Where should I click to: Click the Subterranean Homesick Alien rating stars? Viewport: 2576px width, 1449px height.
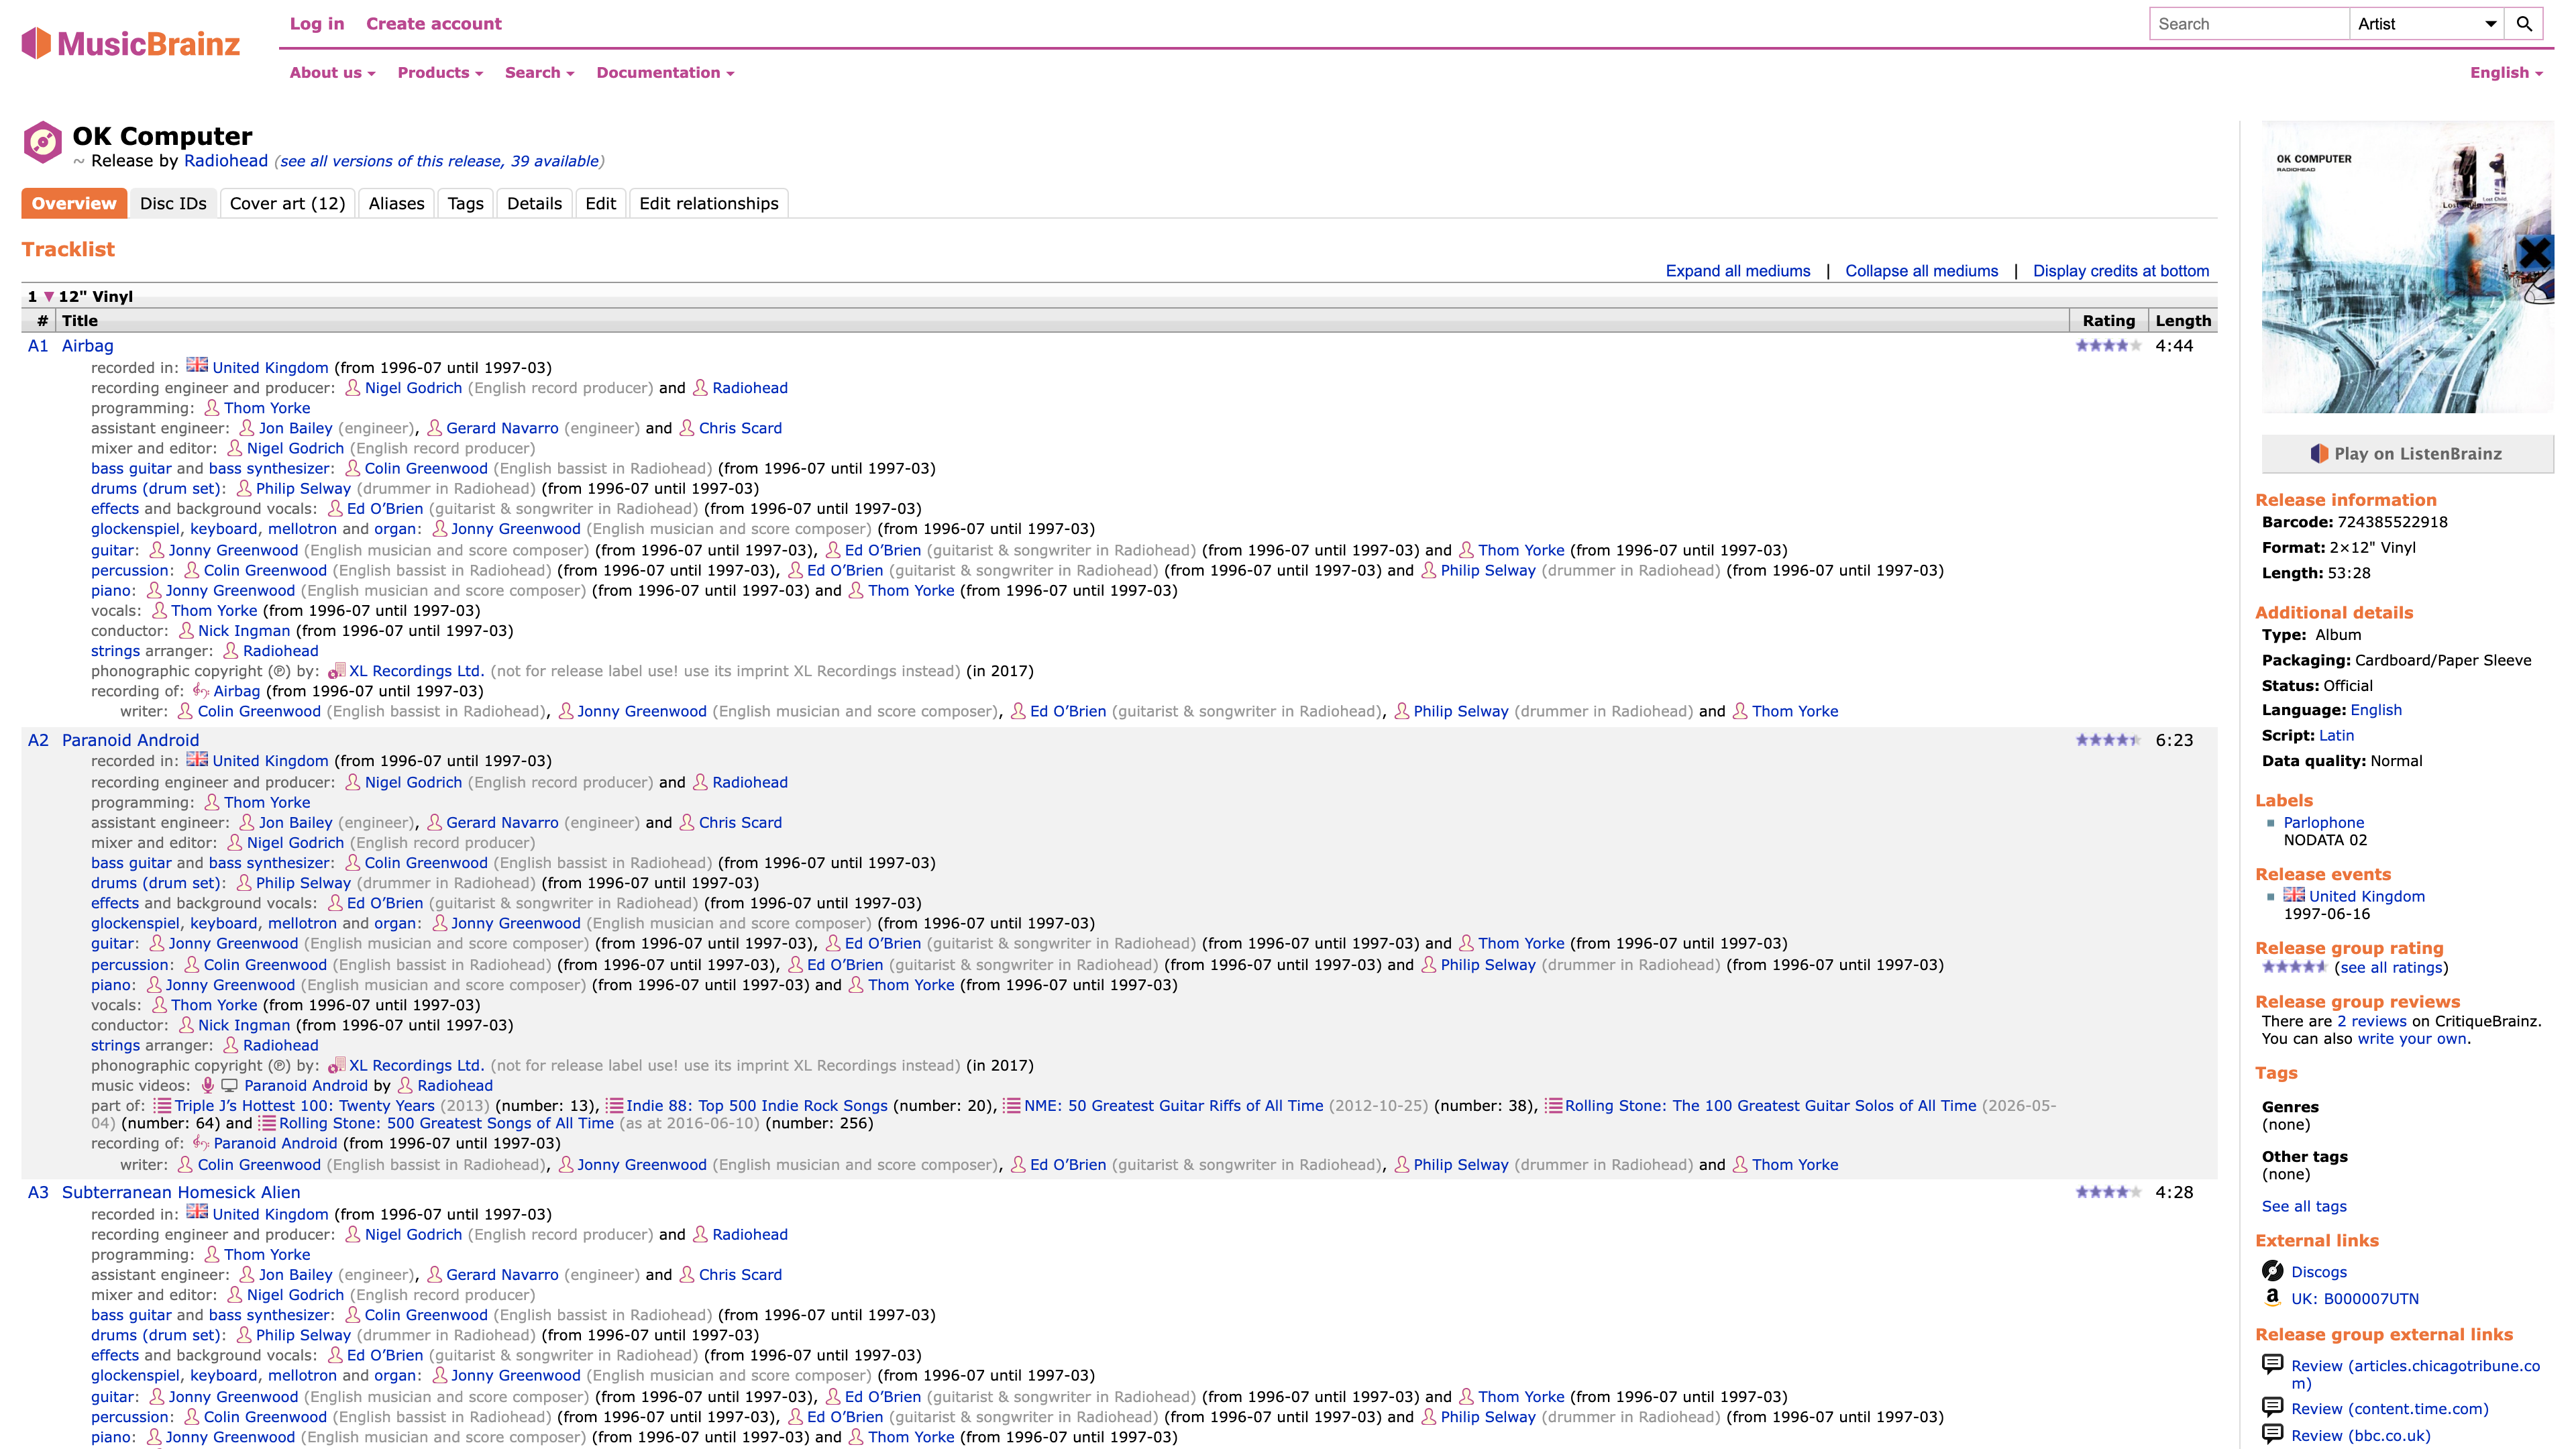click(2108, 1192)
